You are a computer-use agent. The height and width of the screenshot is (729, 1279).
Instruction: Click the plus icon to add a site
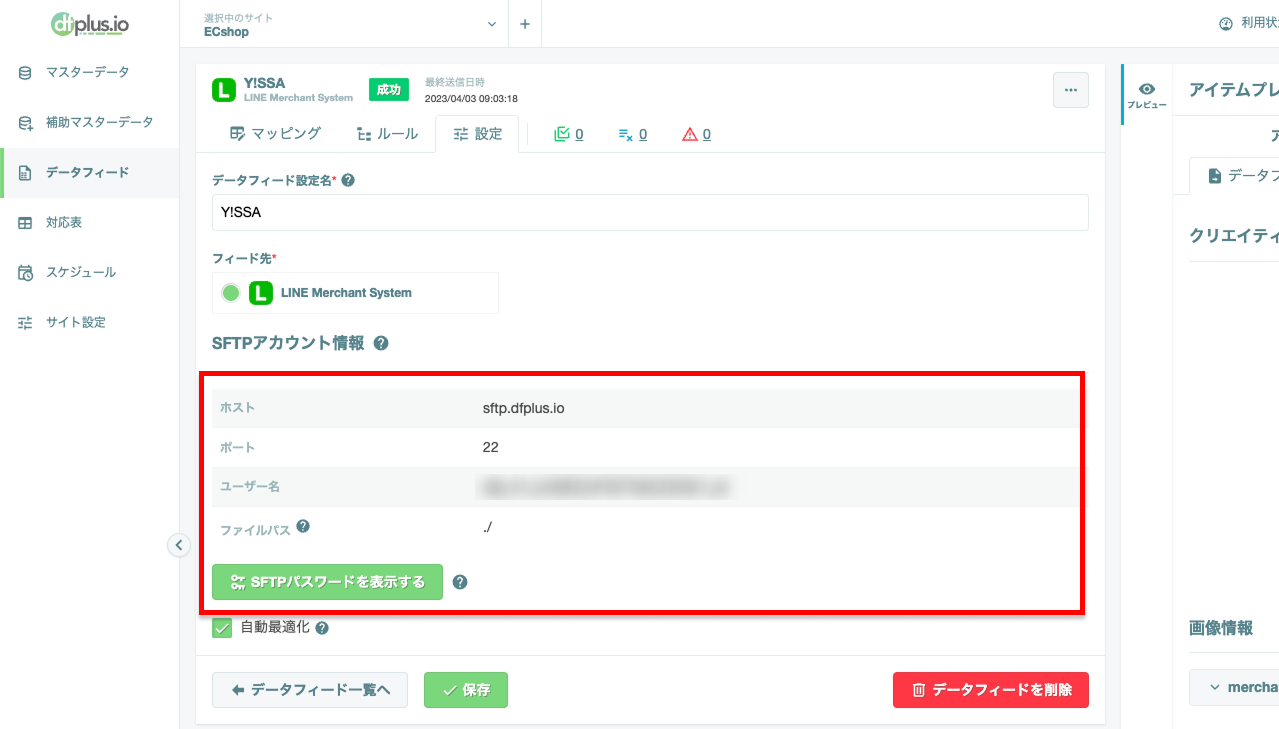click(x=524, y=24)
